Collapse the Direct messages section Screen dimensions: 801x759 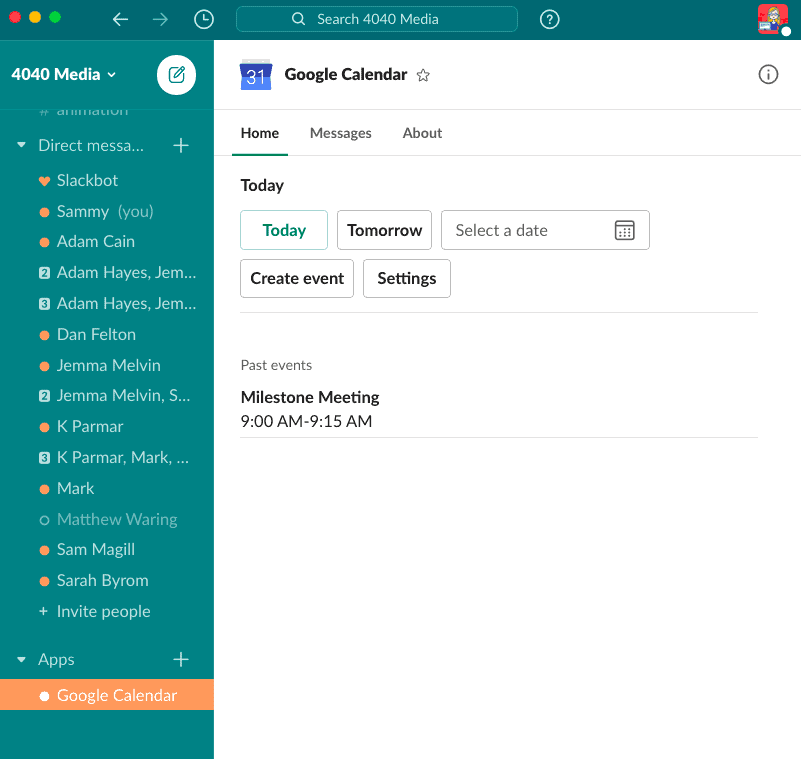[x=21, y=146]
